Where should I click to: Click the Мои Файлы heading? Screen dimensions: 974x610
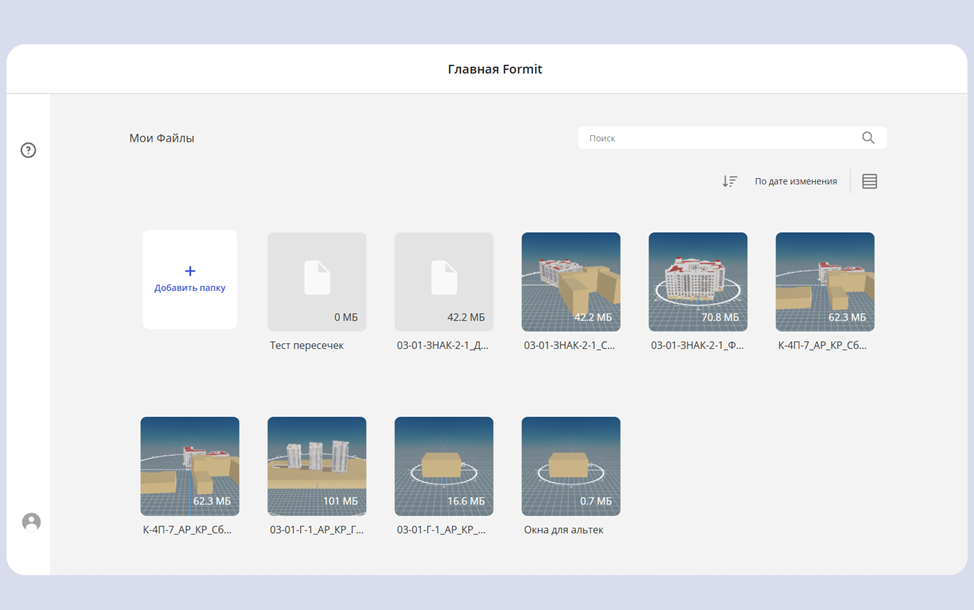[162, 138]
